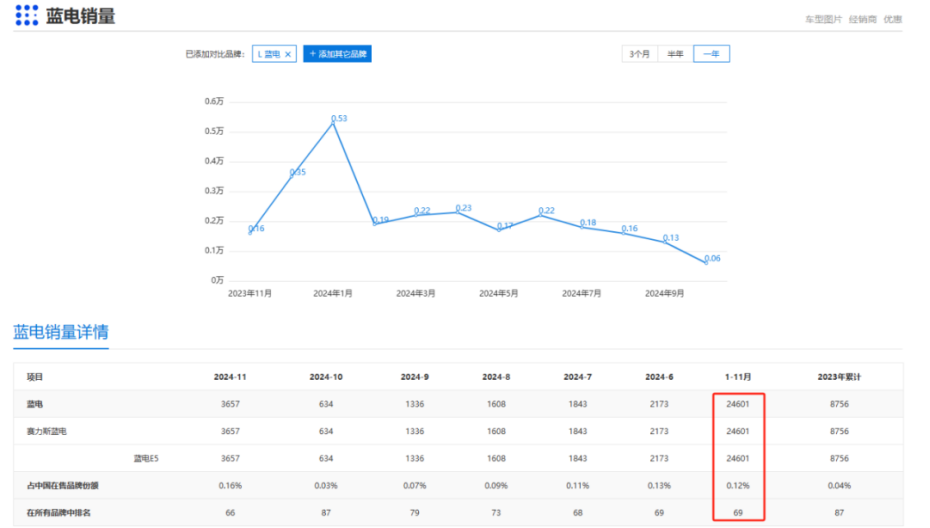This screenshot has width=930, height=528.
Task: Click the 添加其它品牌 button
Action: coord(337,54)
